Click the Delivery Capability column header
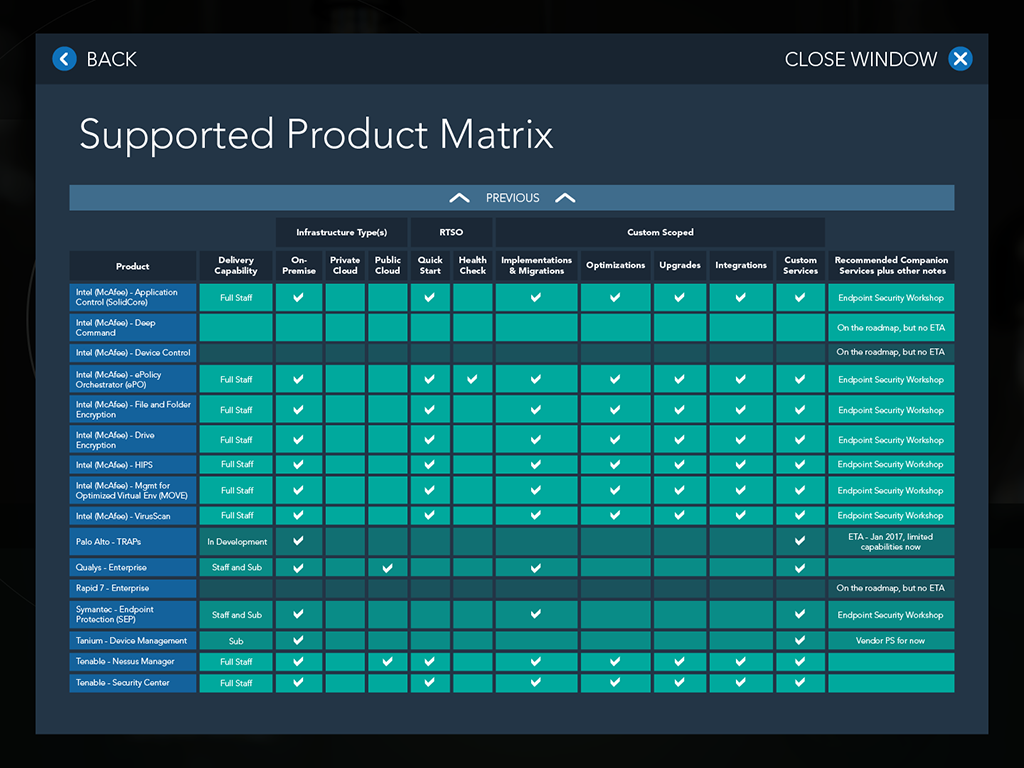 (x=236, y=266)
